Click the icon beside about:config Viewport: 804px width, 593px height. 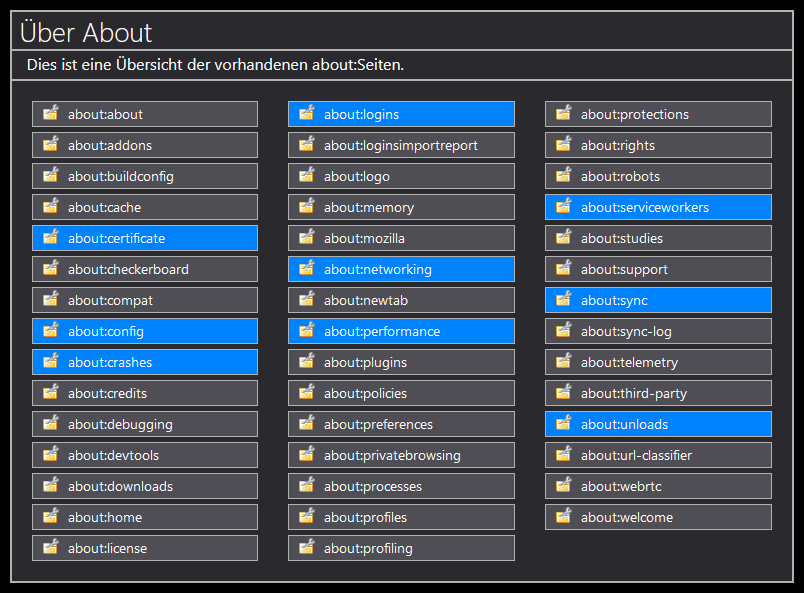[x=50, y=331]
